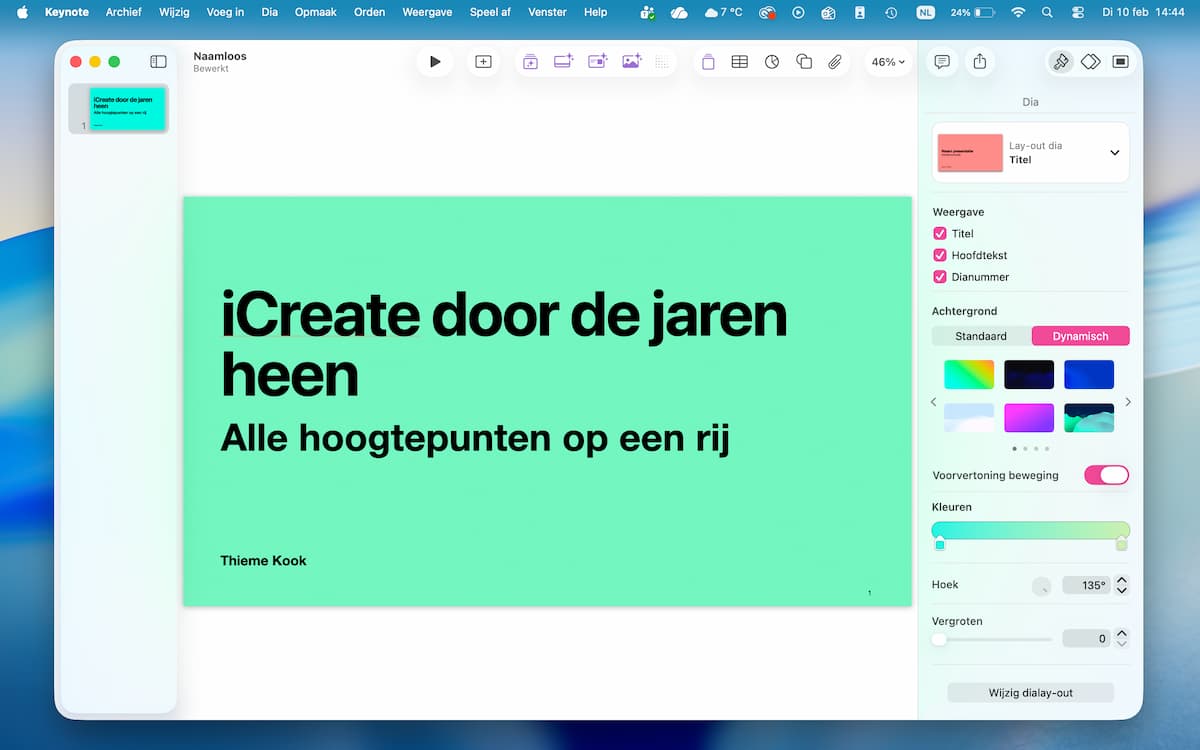Toggle the slide navigator sidebar icon
This screenshot has width=1200, height=750.
pyautogui.click(x=158, y=62)
